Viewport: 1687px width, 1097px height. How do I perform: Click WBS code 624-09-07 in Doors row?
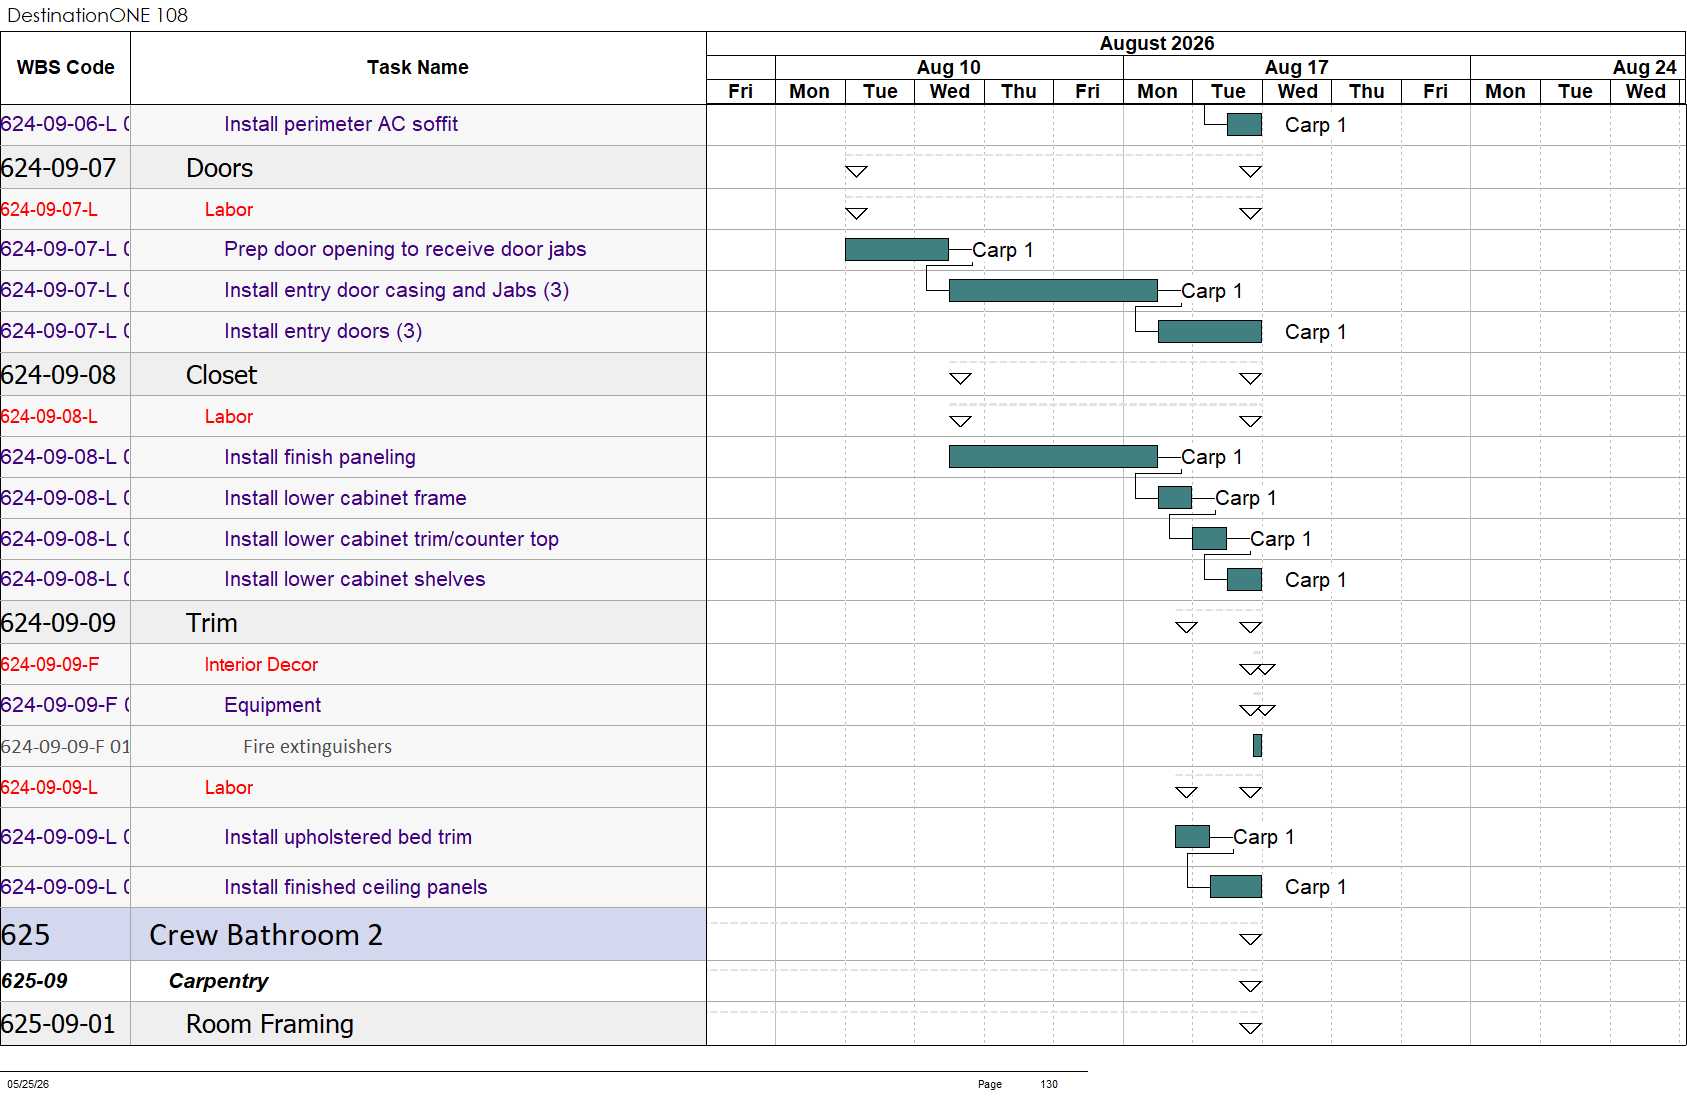click(59, 168)
